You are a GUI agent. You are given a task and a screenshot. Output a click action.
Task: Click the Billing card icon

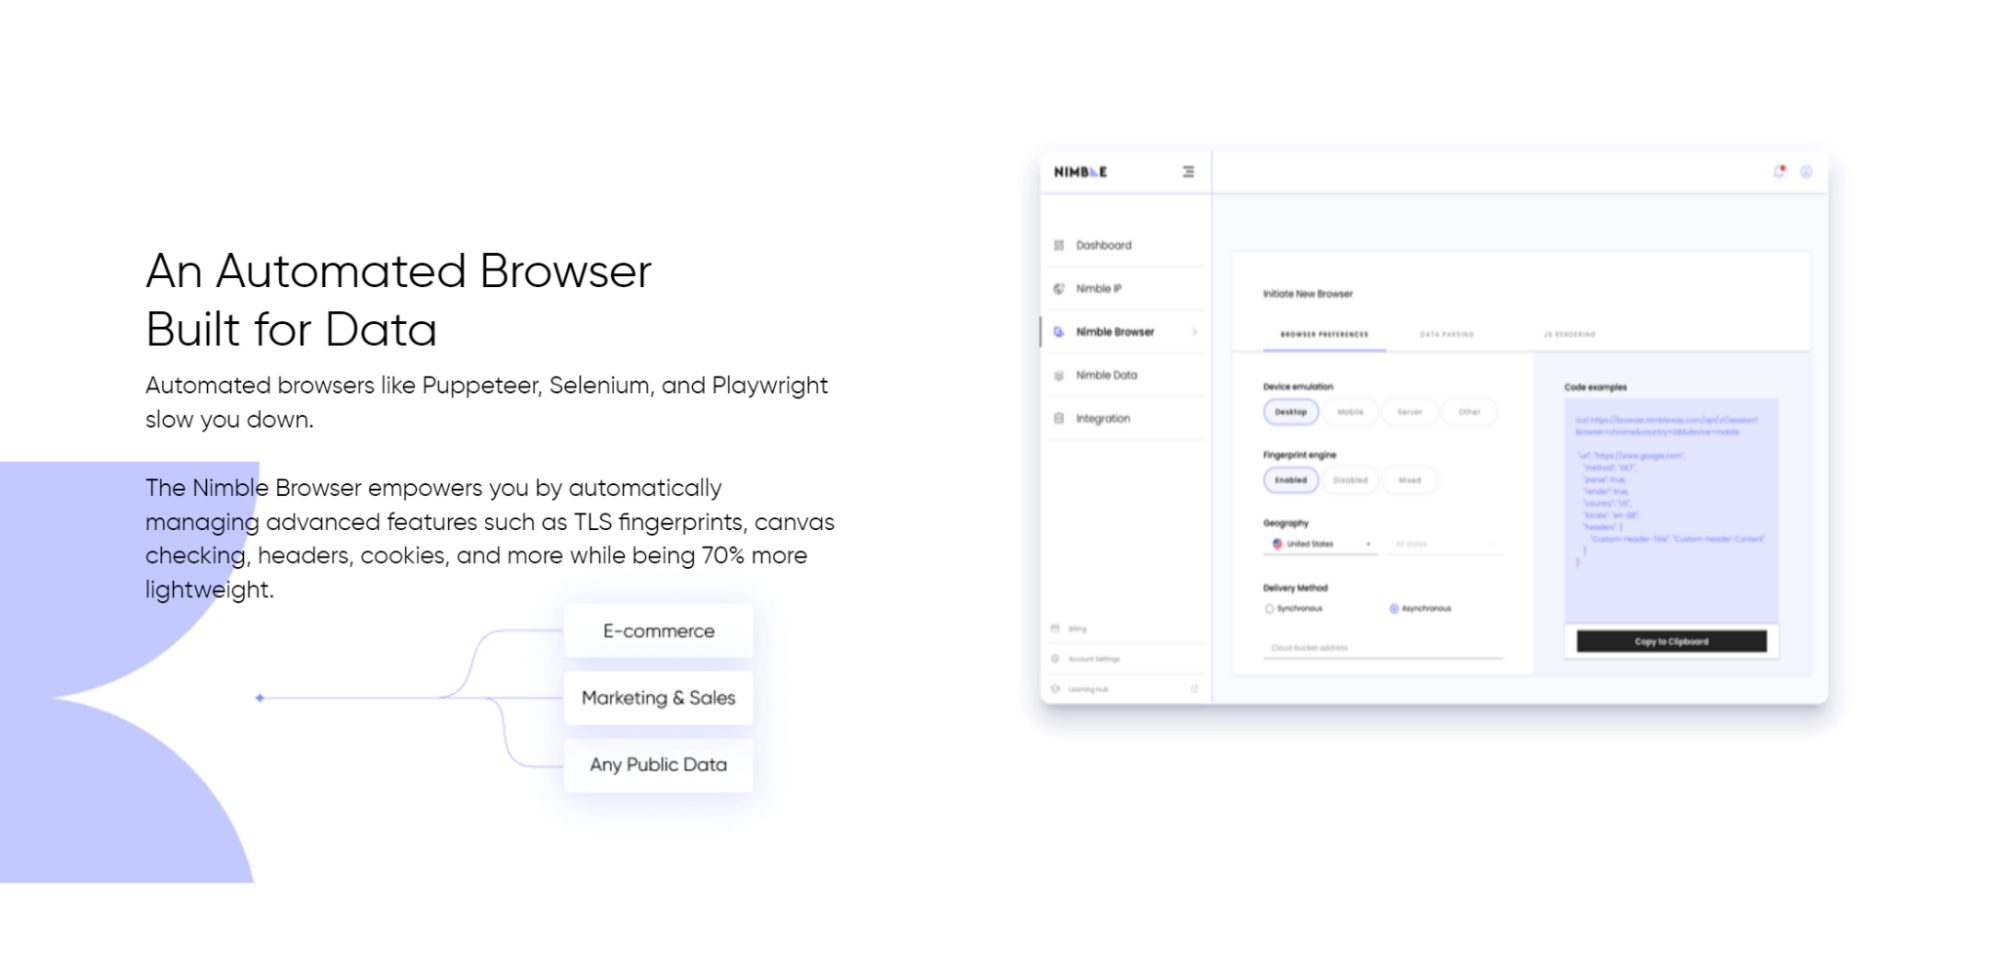pyautogui.click(x=1055, y=629)
